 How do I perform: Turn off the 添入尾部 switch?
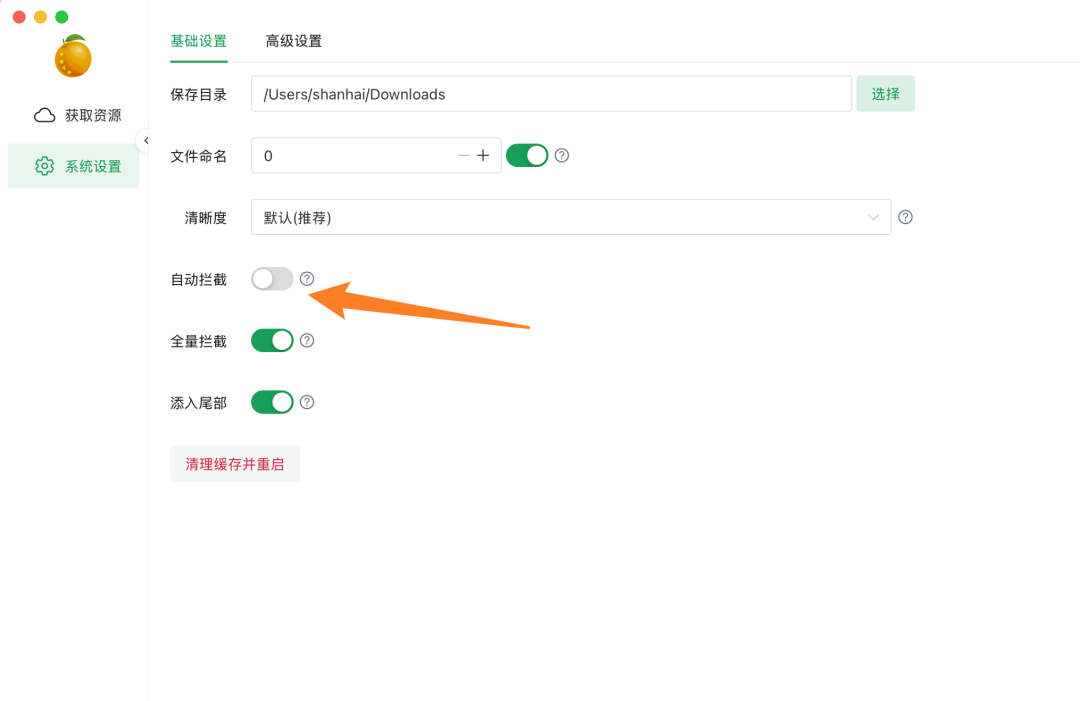[272, 402]
